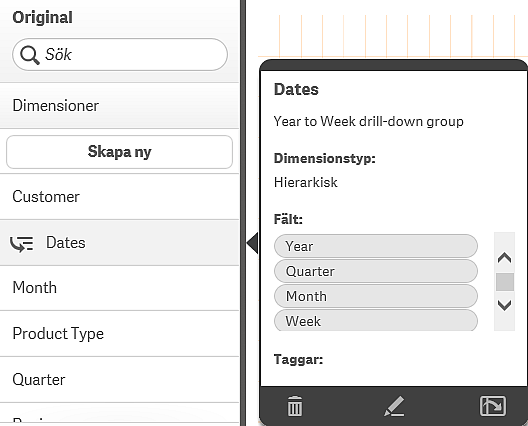This screenshot has width=528, height=426.
Task: Click the Week field pill
Action: click(x=376, y=320)
